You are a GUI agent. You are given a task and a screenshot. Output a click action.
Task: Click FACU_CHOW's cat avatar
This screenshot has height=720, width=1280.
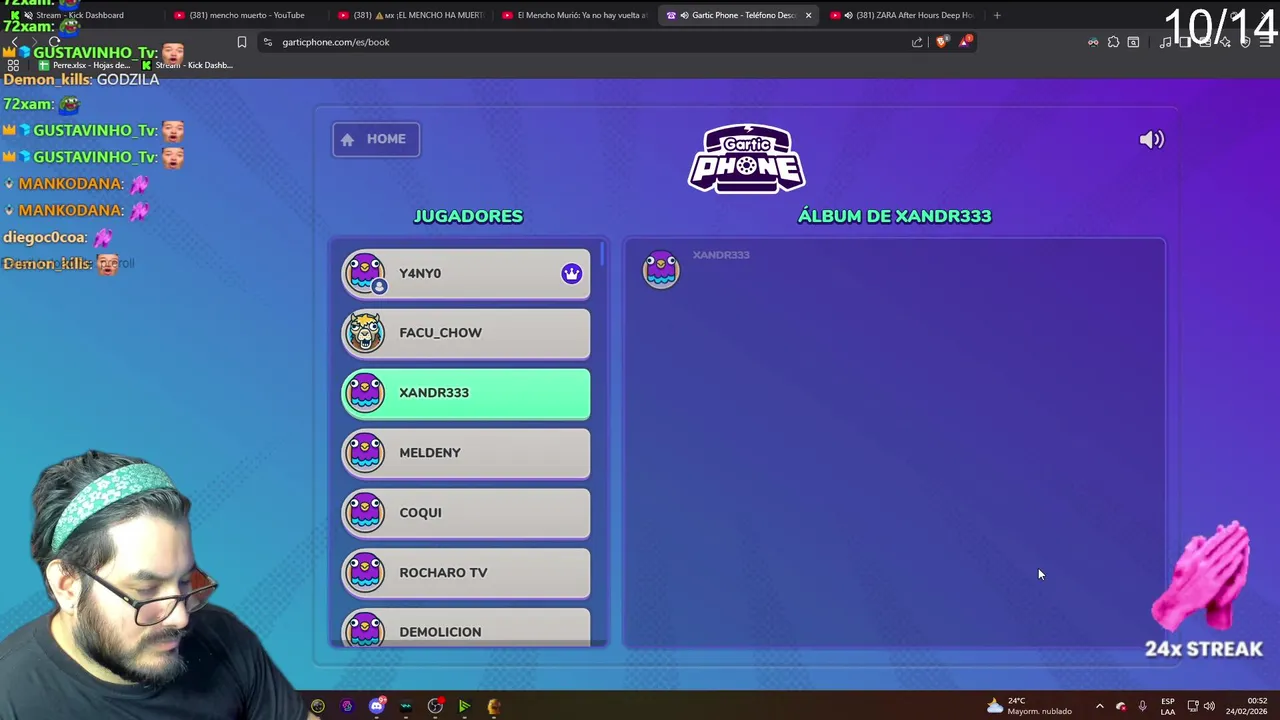(x=365, y=333)
